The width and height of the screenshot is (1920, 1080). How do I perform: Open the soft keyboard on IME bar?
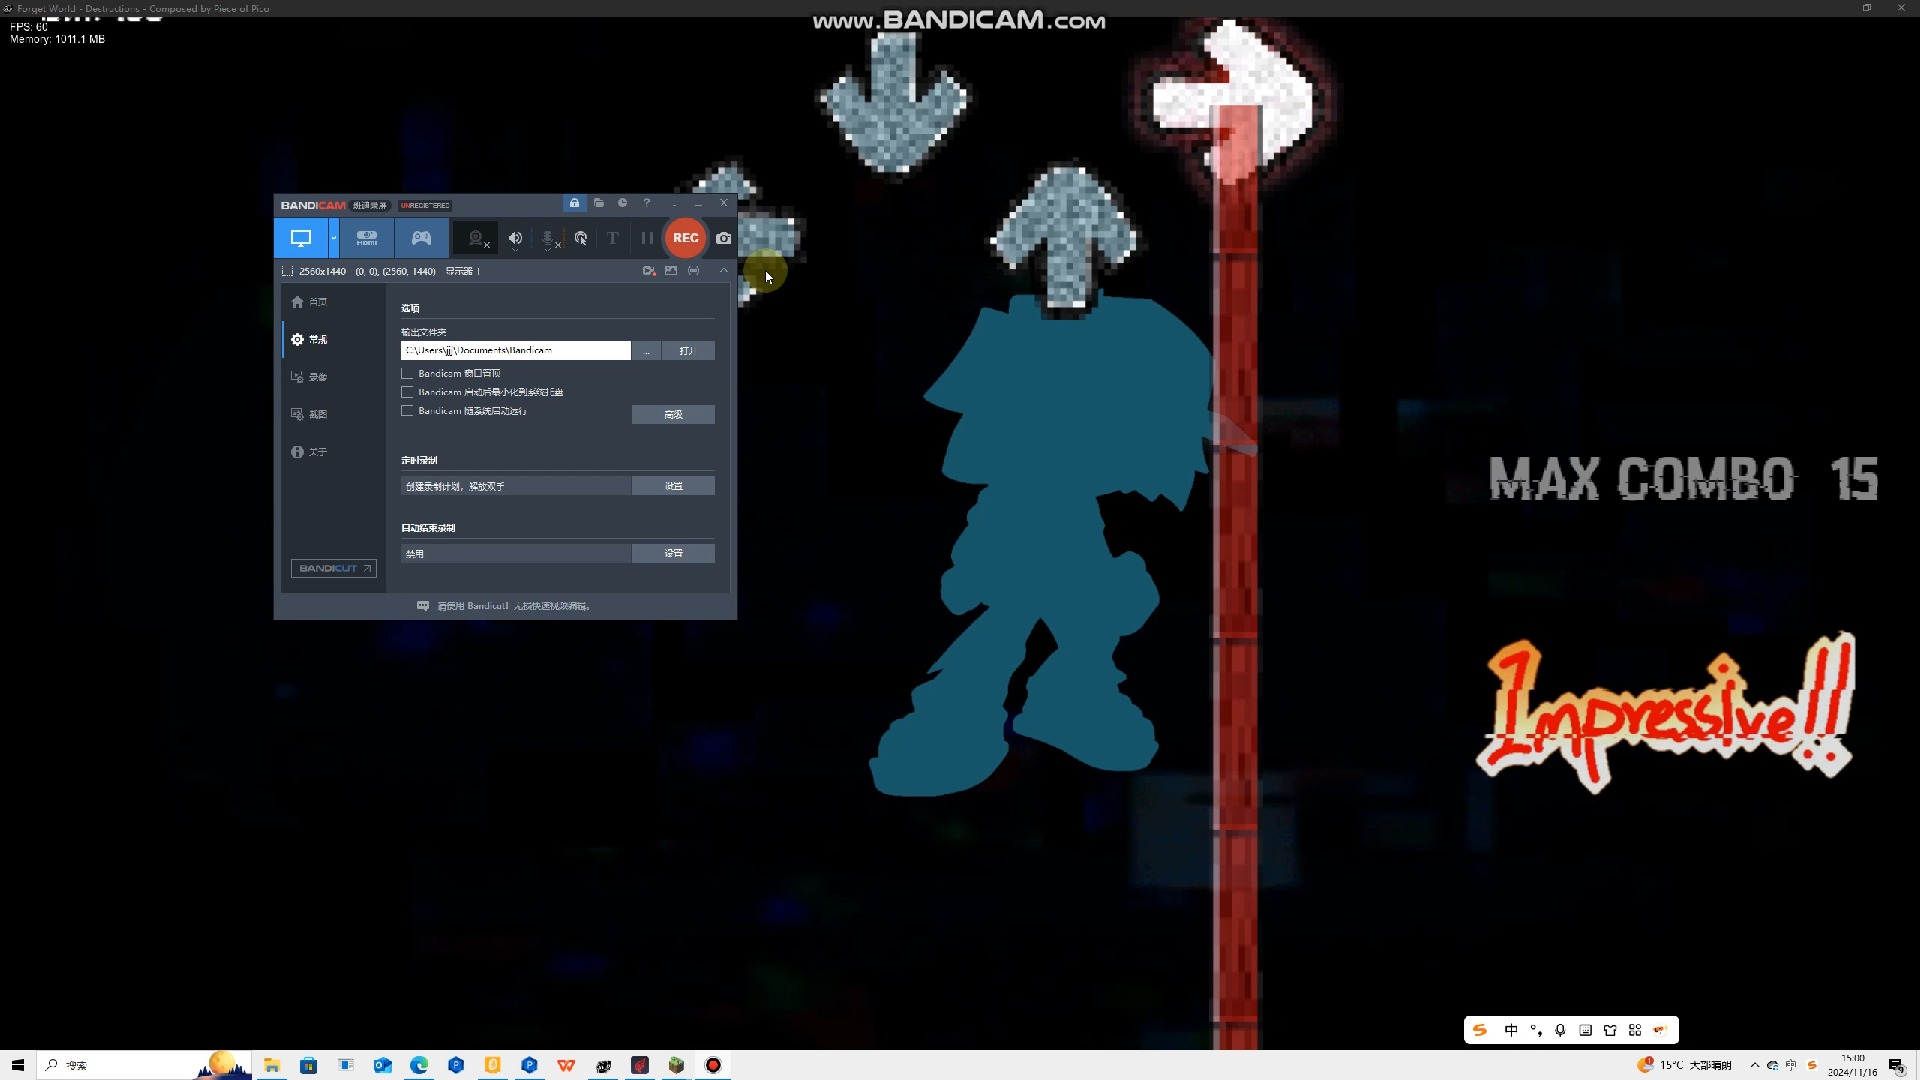click(x=1585, y=1030)
